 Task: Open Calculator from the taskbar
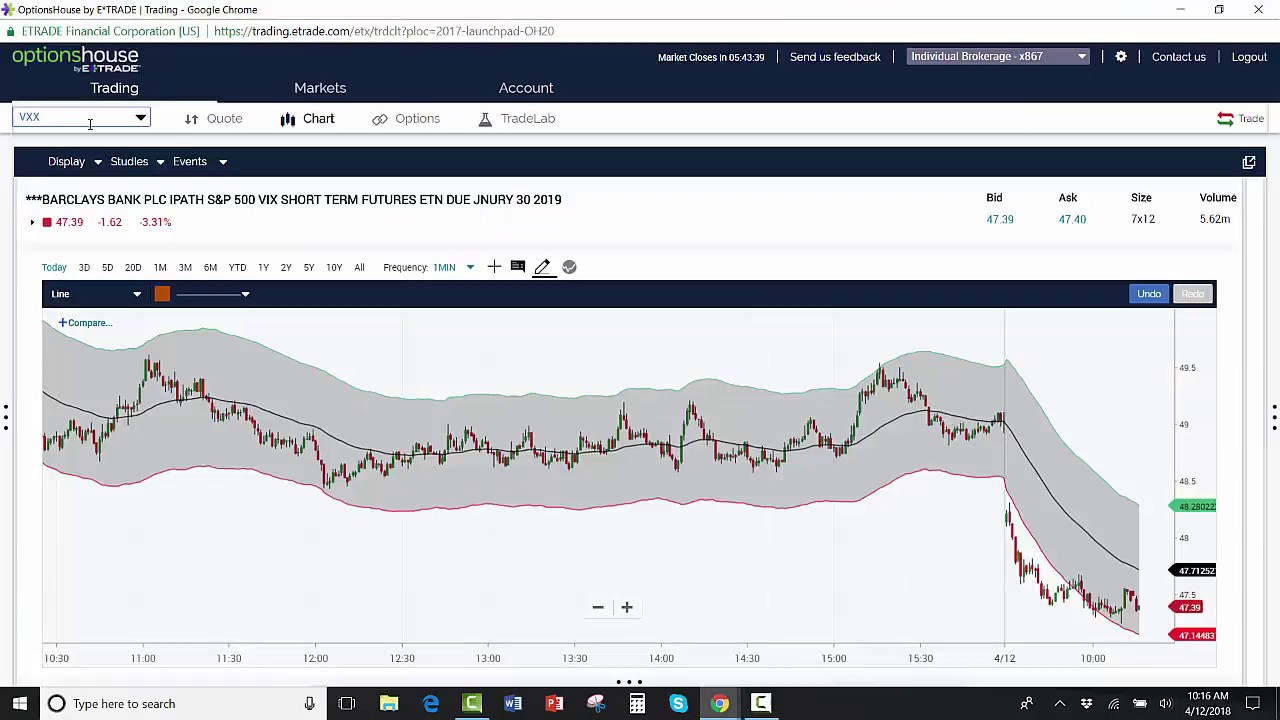(637, 704)
